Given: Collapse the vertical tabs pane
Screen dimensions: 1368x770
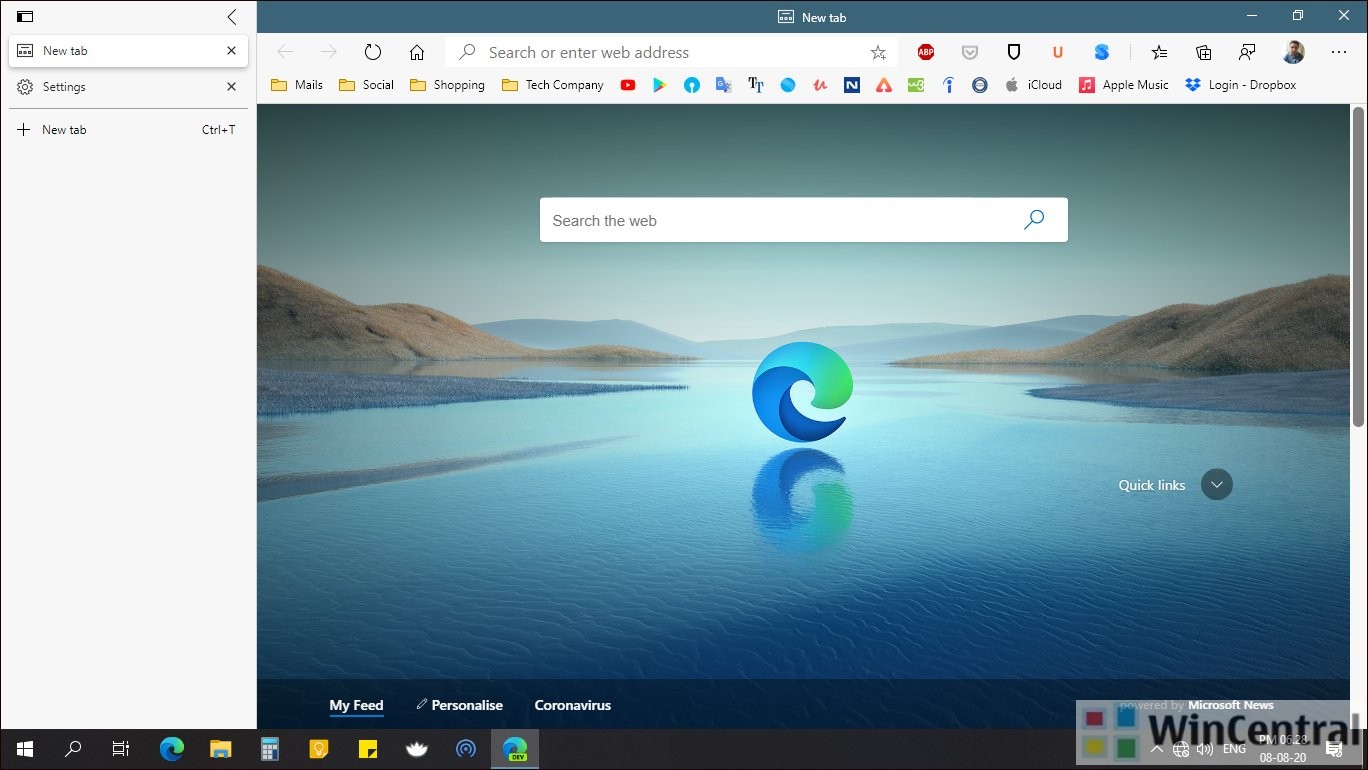Looking at the screenshot, I should tap(232, 17).
